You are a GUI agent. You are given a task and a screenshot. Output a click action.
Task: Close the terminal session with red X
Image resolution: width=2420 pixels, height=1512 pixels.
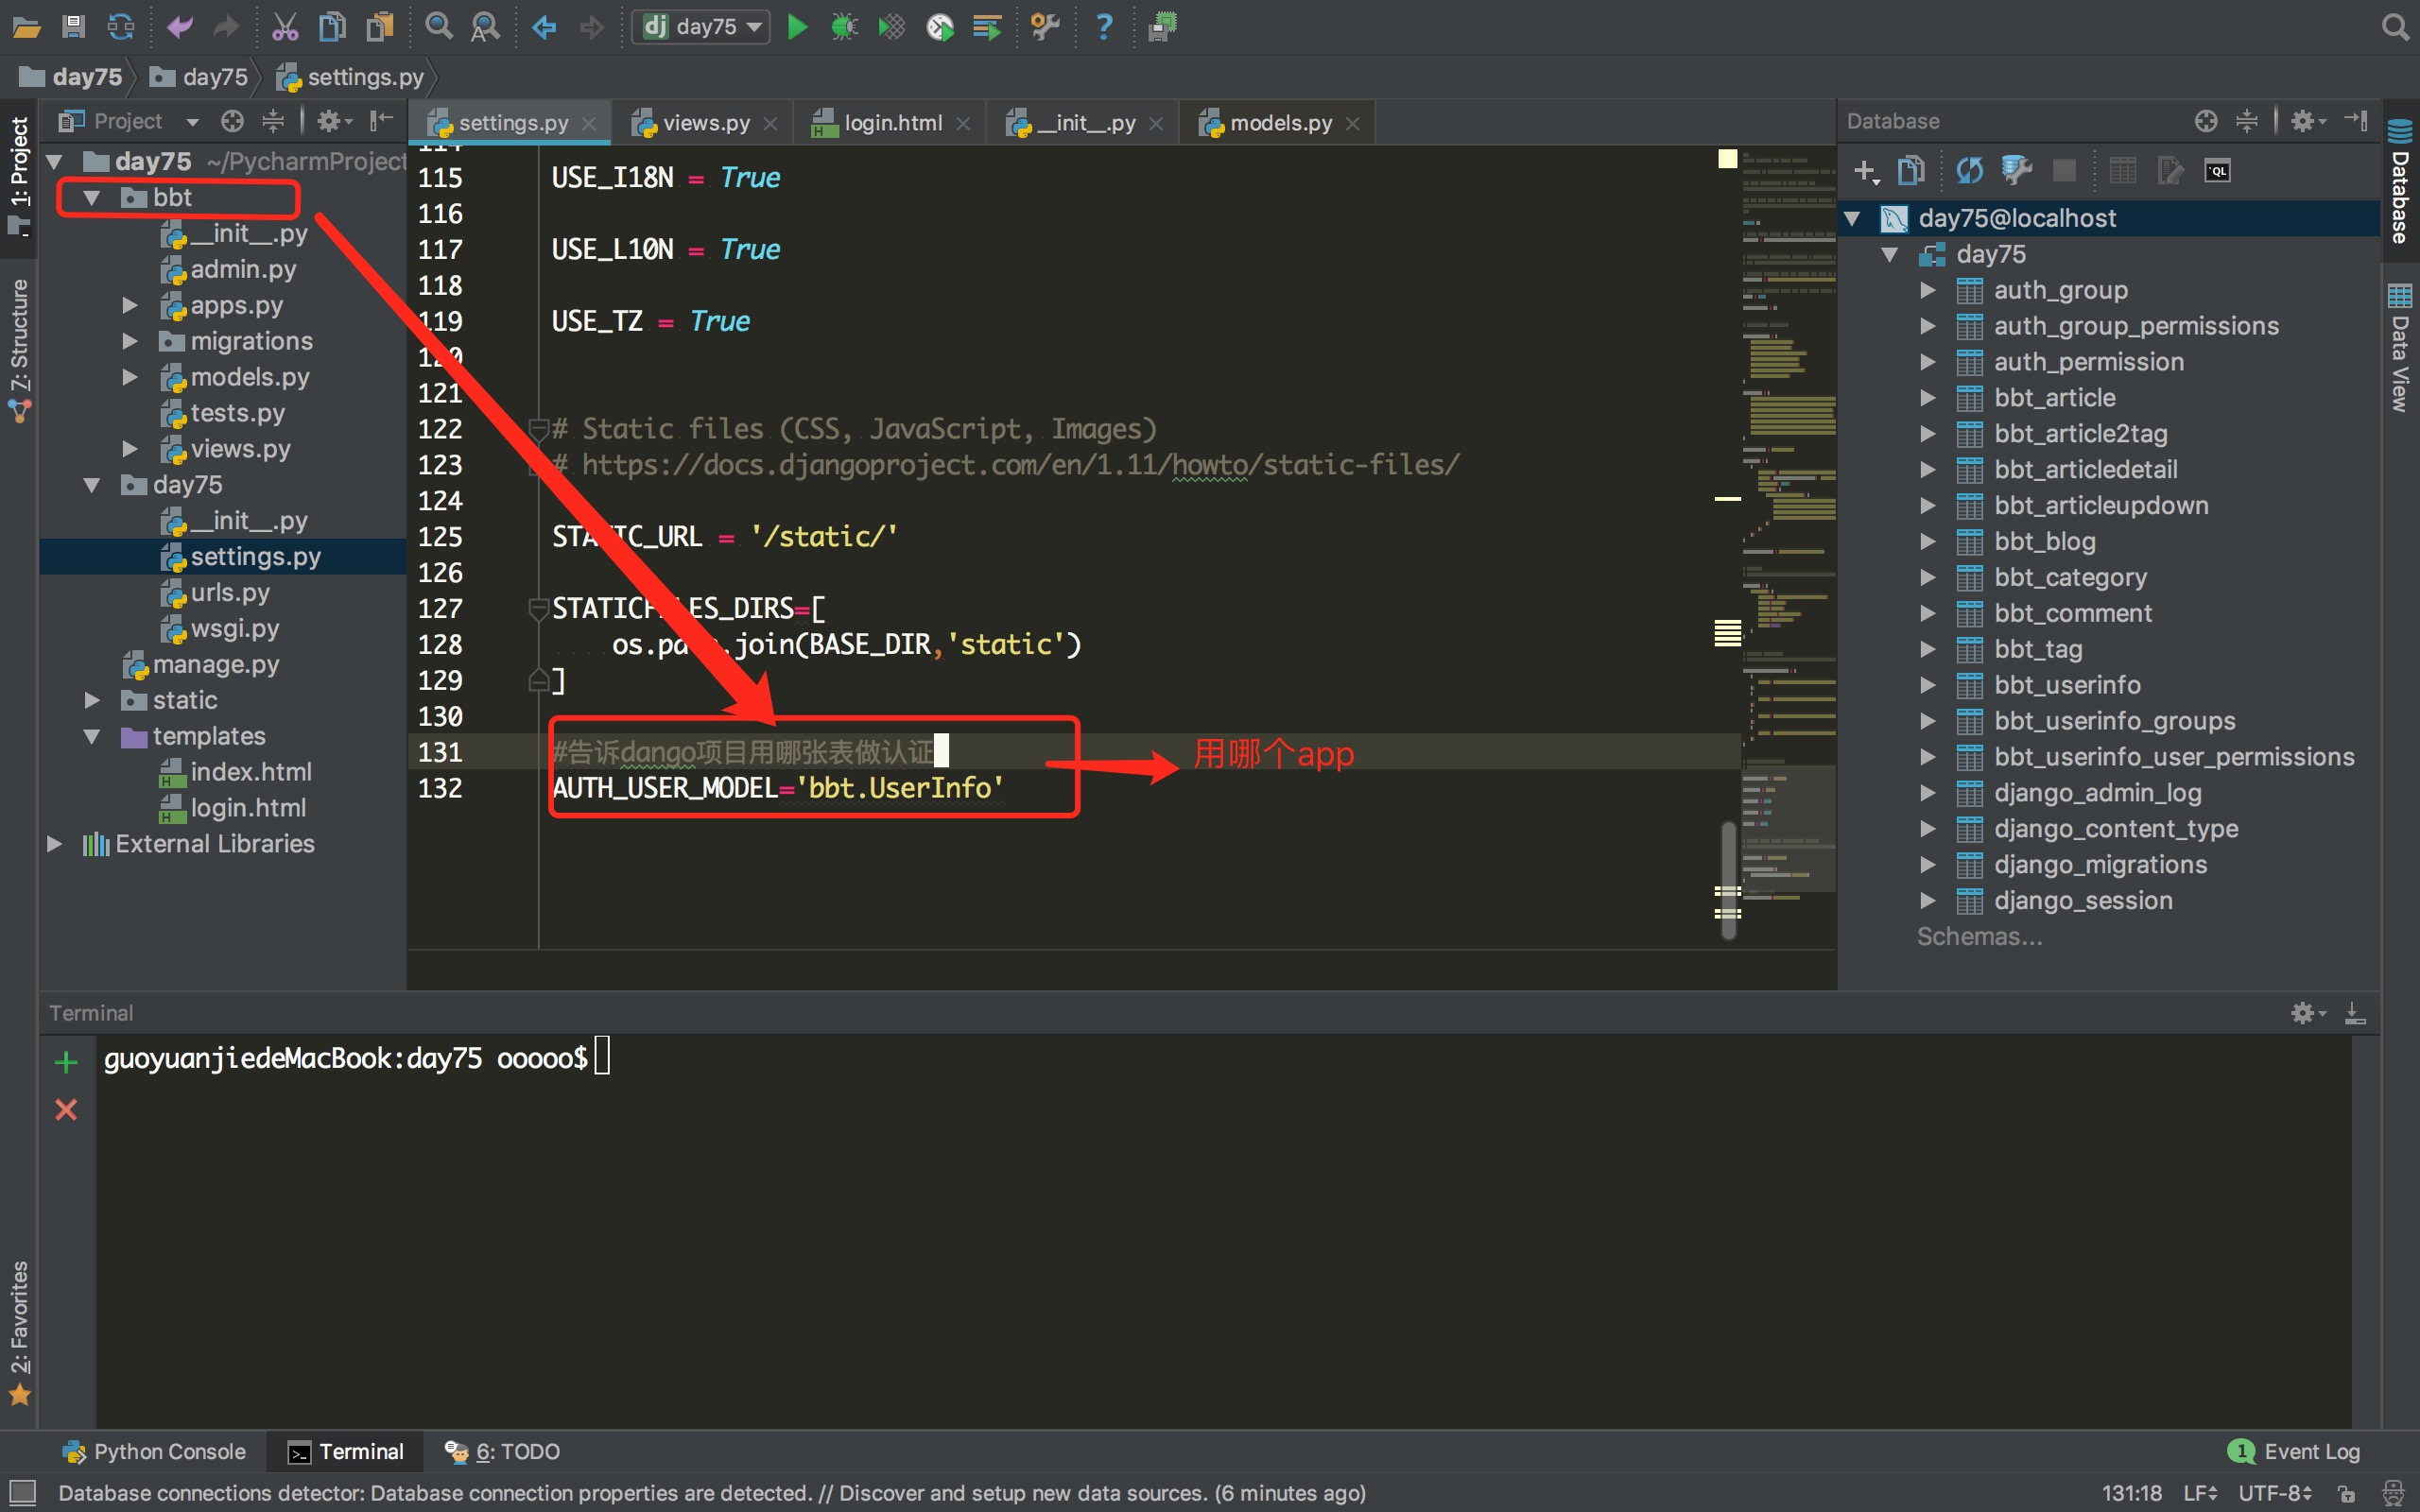pyautogui.click(x=66, y=1109)
